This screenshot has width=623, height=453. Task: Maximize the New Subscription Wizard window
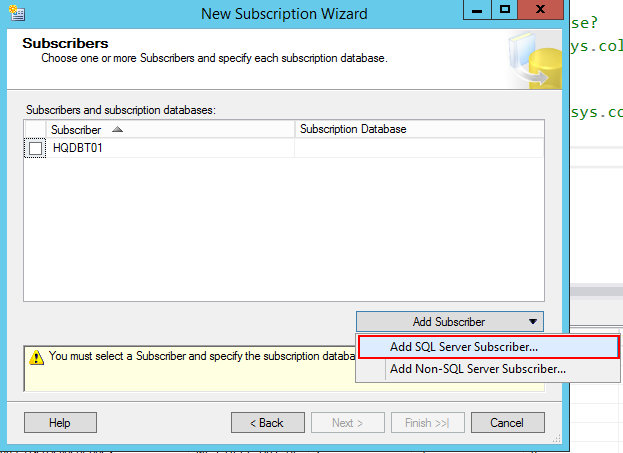505,10
